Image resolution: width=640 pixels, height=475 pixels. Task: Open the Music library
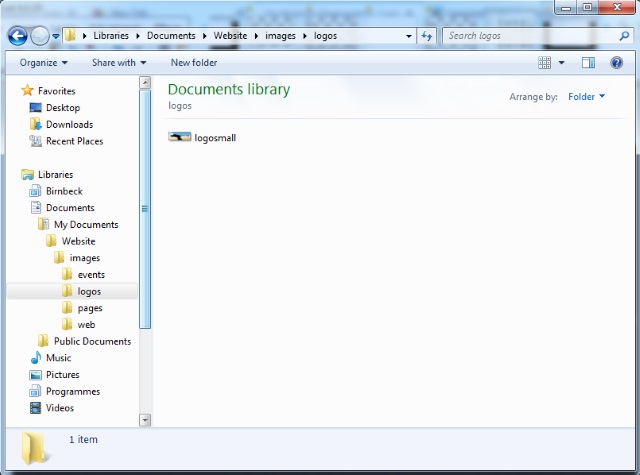coord(58,358)
